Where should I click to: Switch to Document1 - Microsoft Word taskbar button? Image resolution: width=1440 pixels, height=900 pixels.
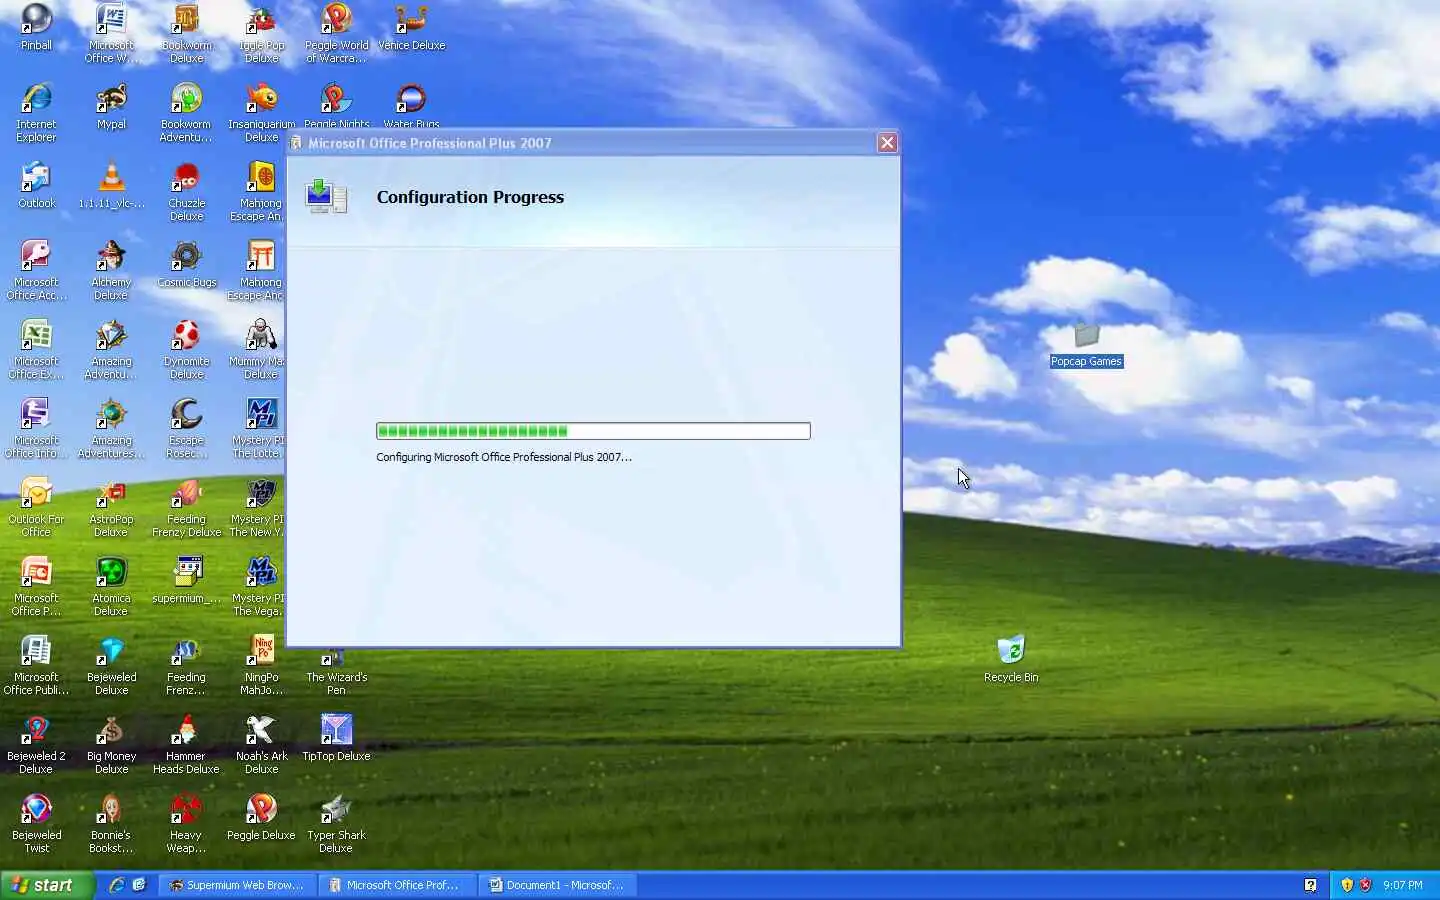(557, 885)
